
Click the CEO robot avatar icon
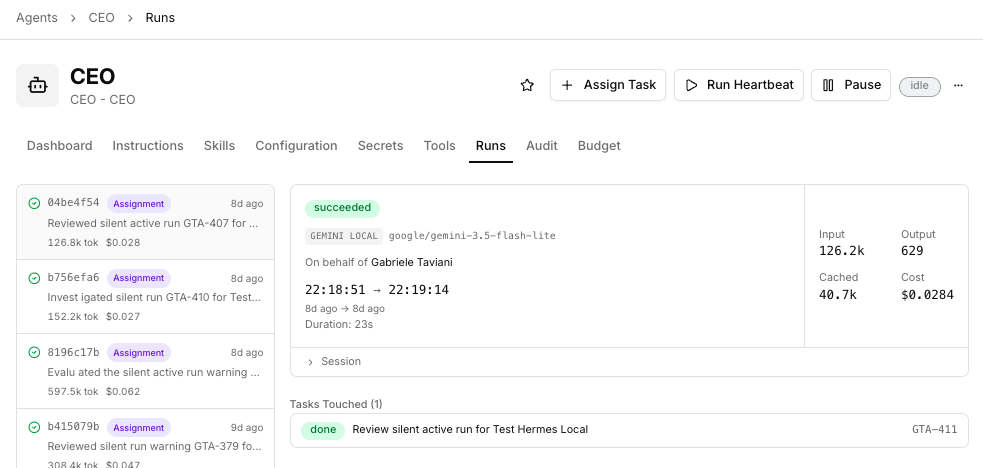tap(38, 85)
